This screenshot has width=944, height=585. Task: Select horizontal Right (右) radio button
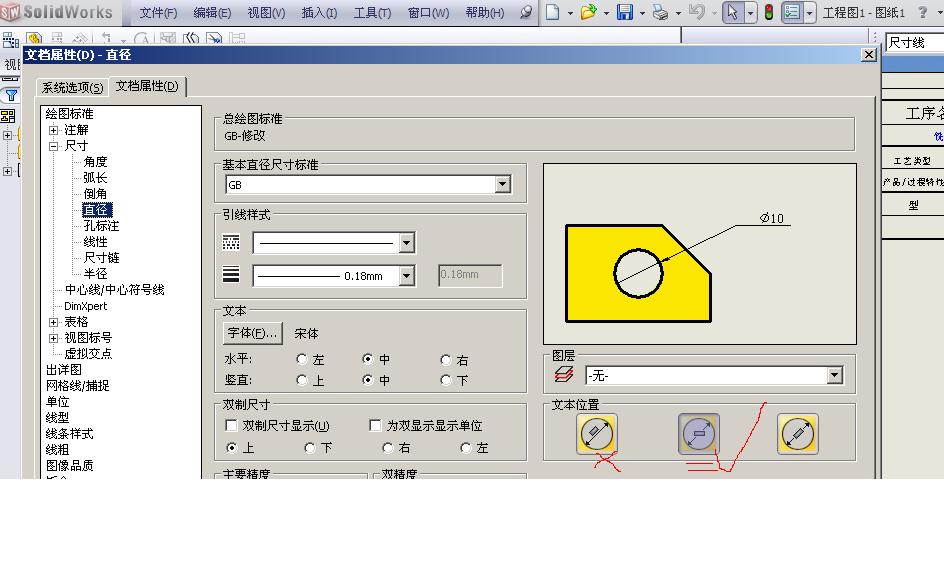tap(446, 360)
